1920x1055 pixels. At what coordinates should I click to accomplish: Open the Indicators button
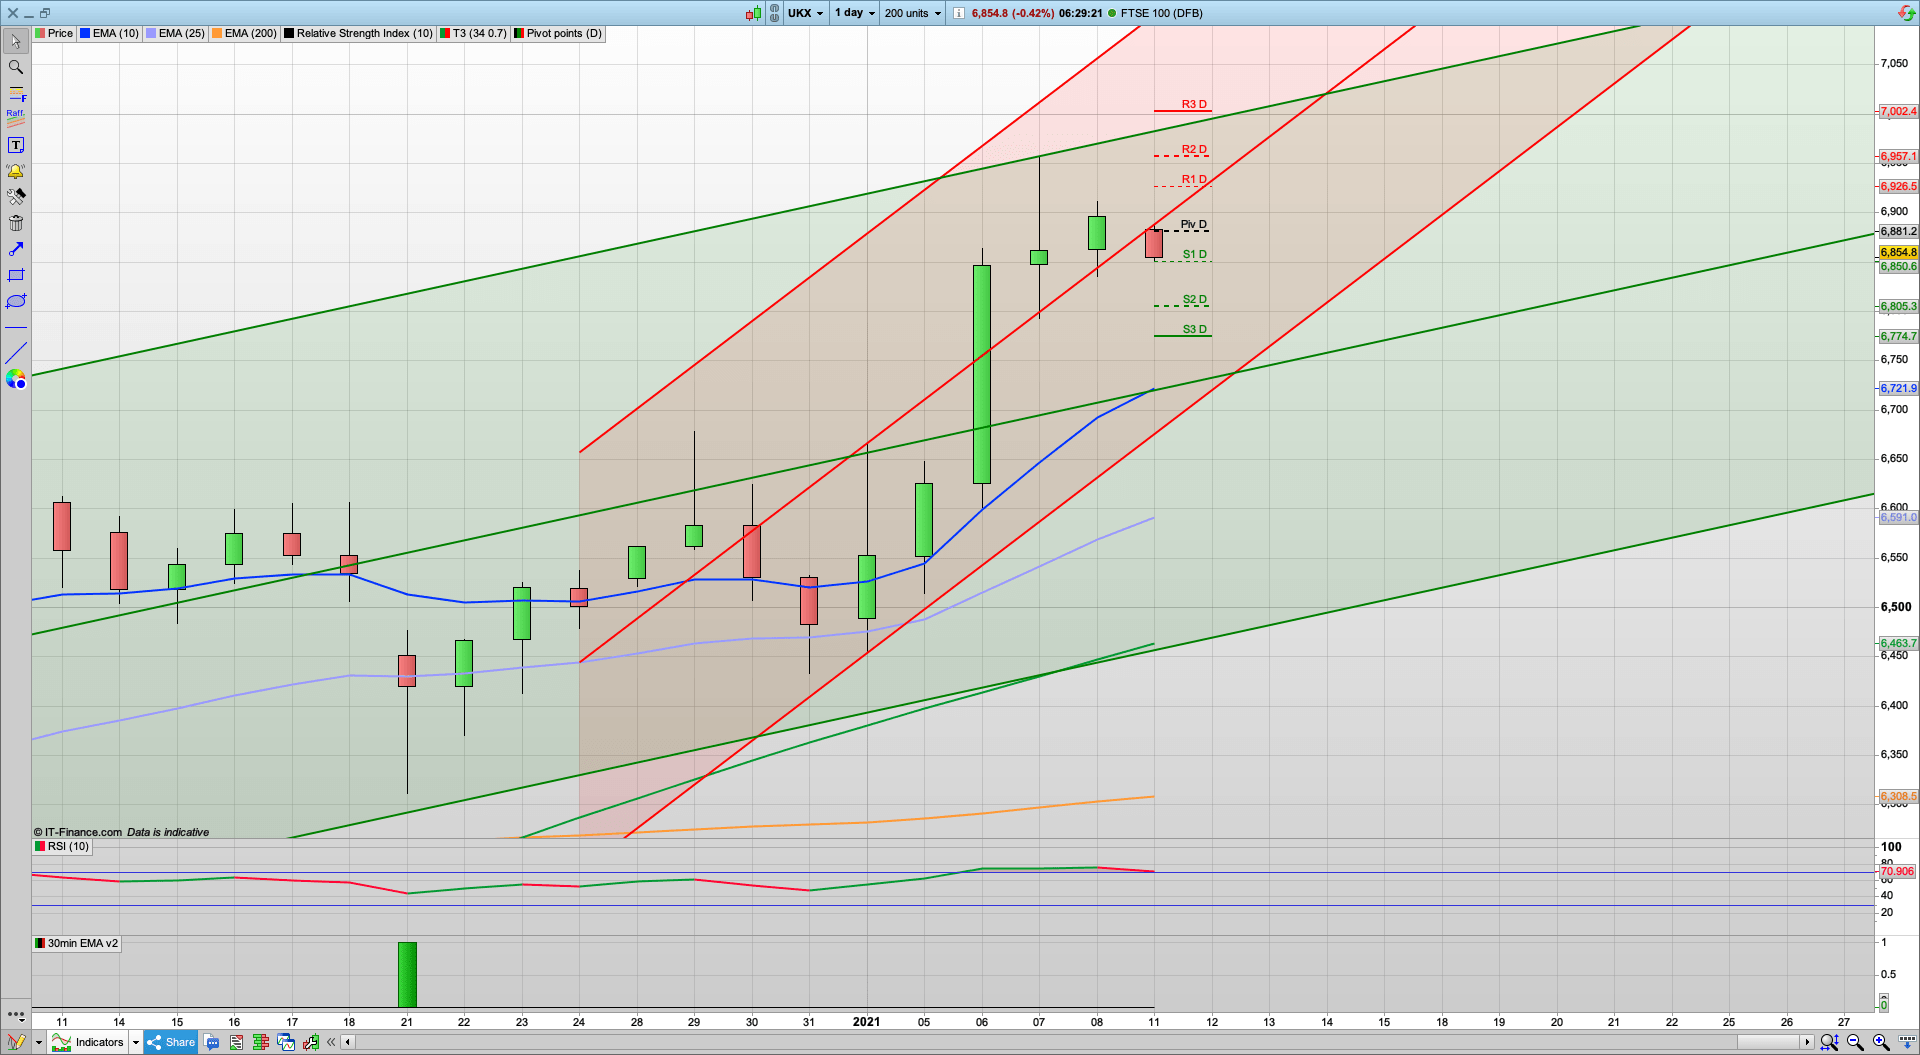(x=97, y=1042)
